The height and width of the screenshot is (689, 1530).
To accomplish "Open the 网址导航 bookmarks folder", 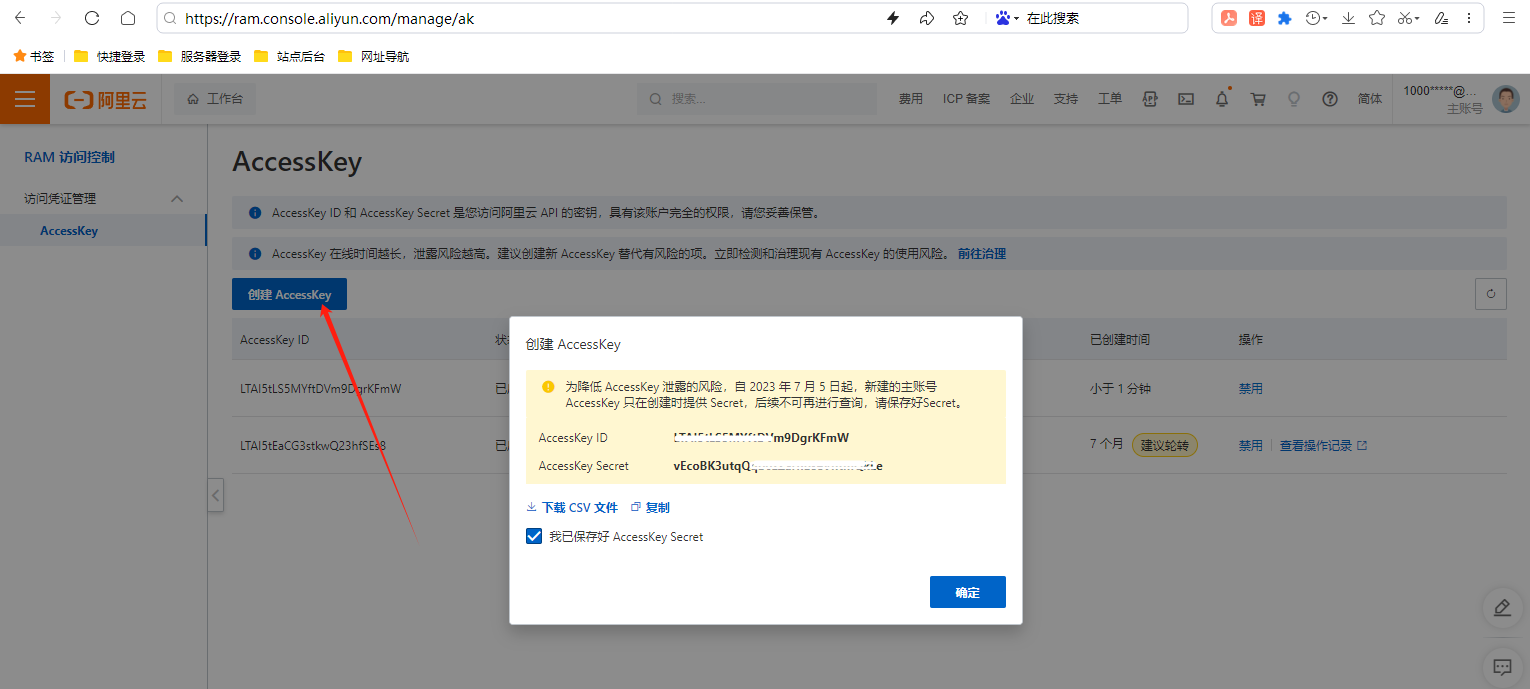I will pos(373,56).
